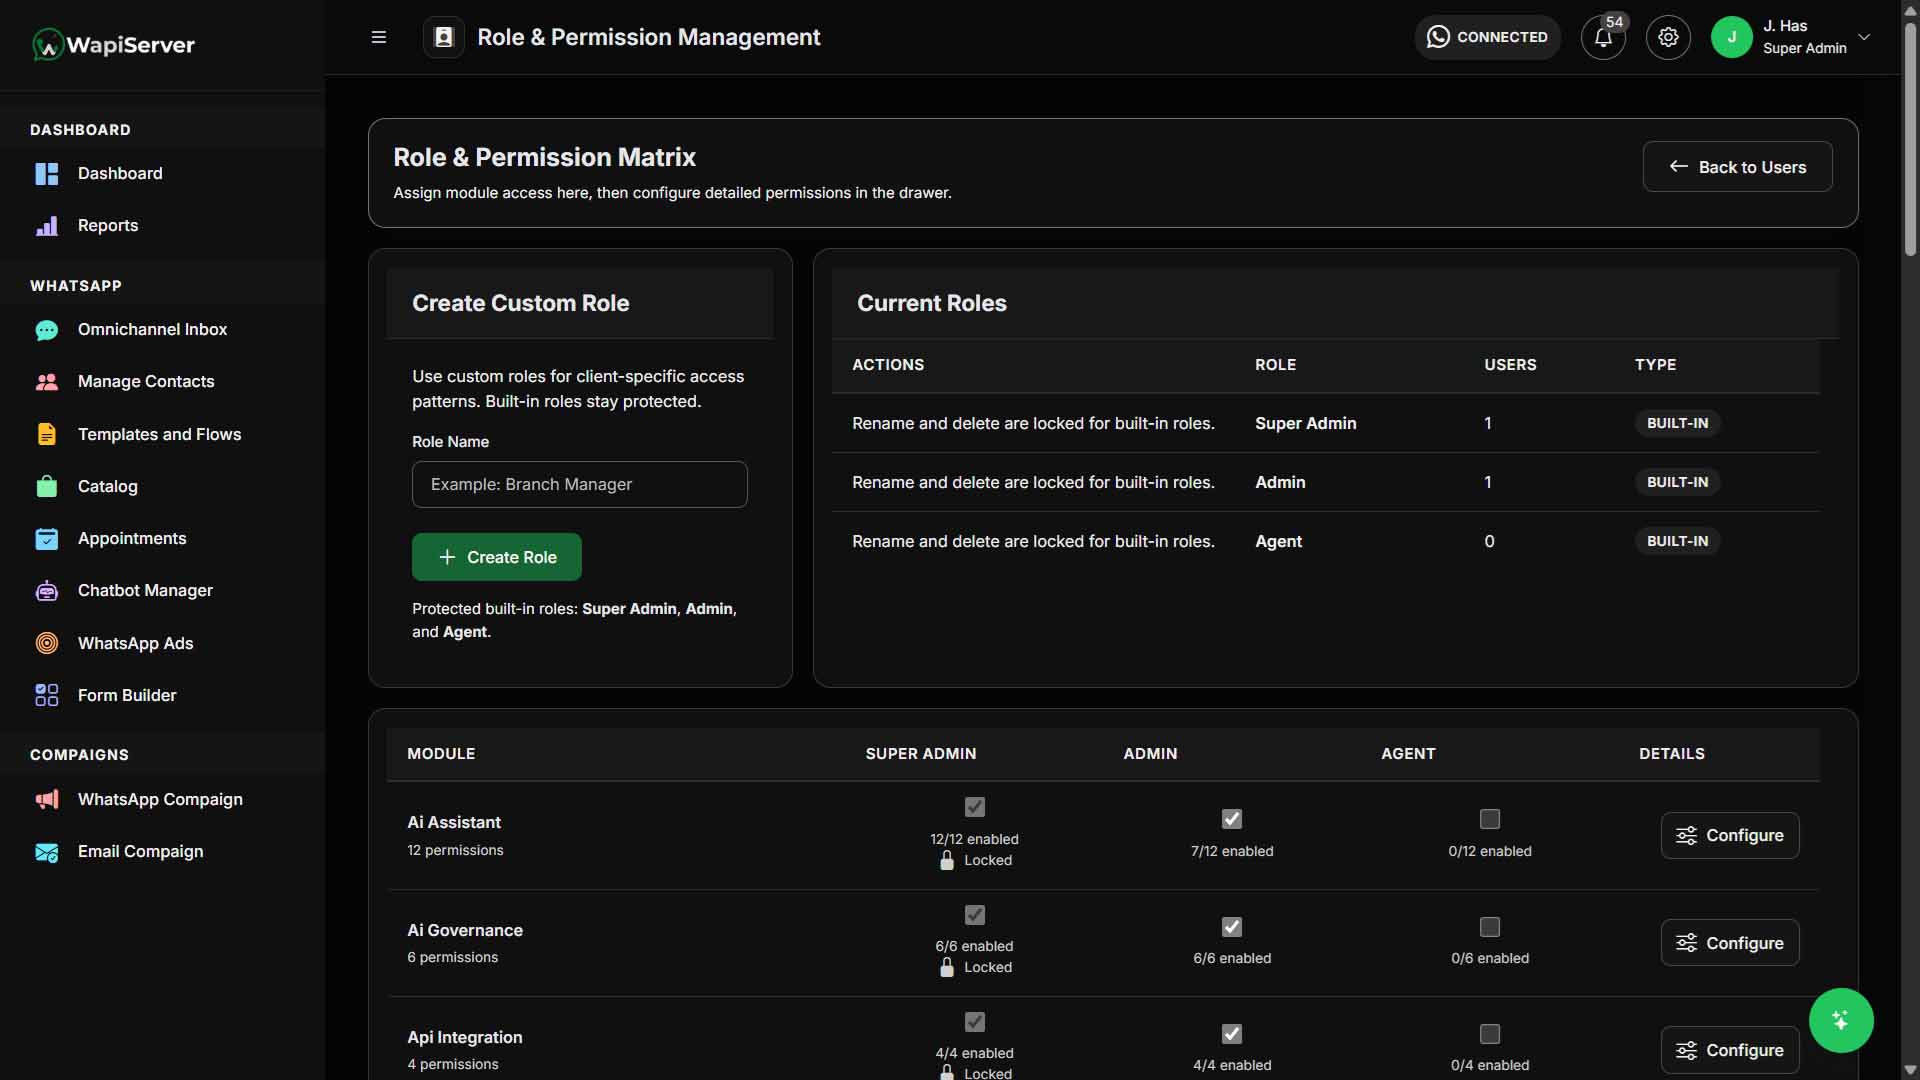This screenshot has height=1080, width=1920.
Task: Click the '12 permissions' label
Action: (455, 850)
